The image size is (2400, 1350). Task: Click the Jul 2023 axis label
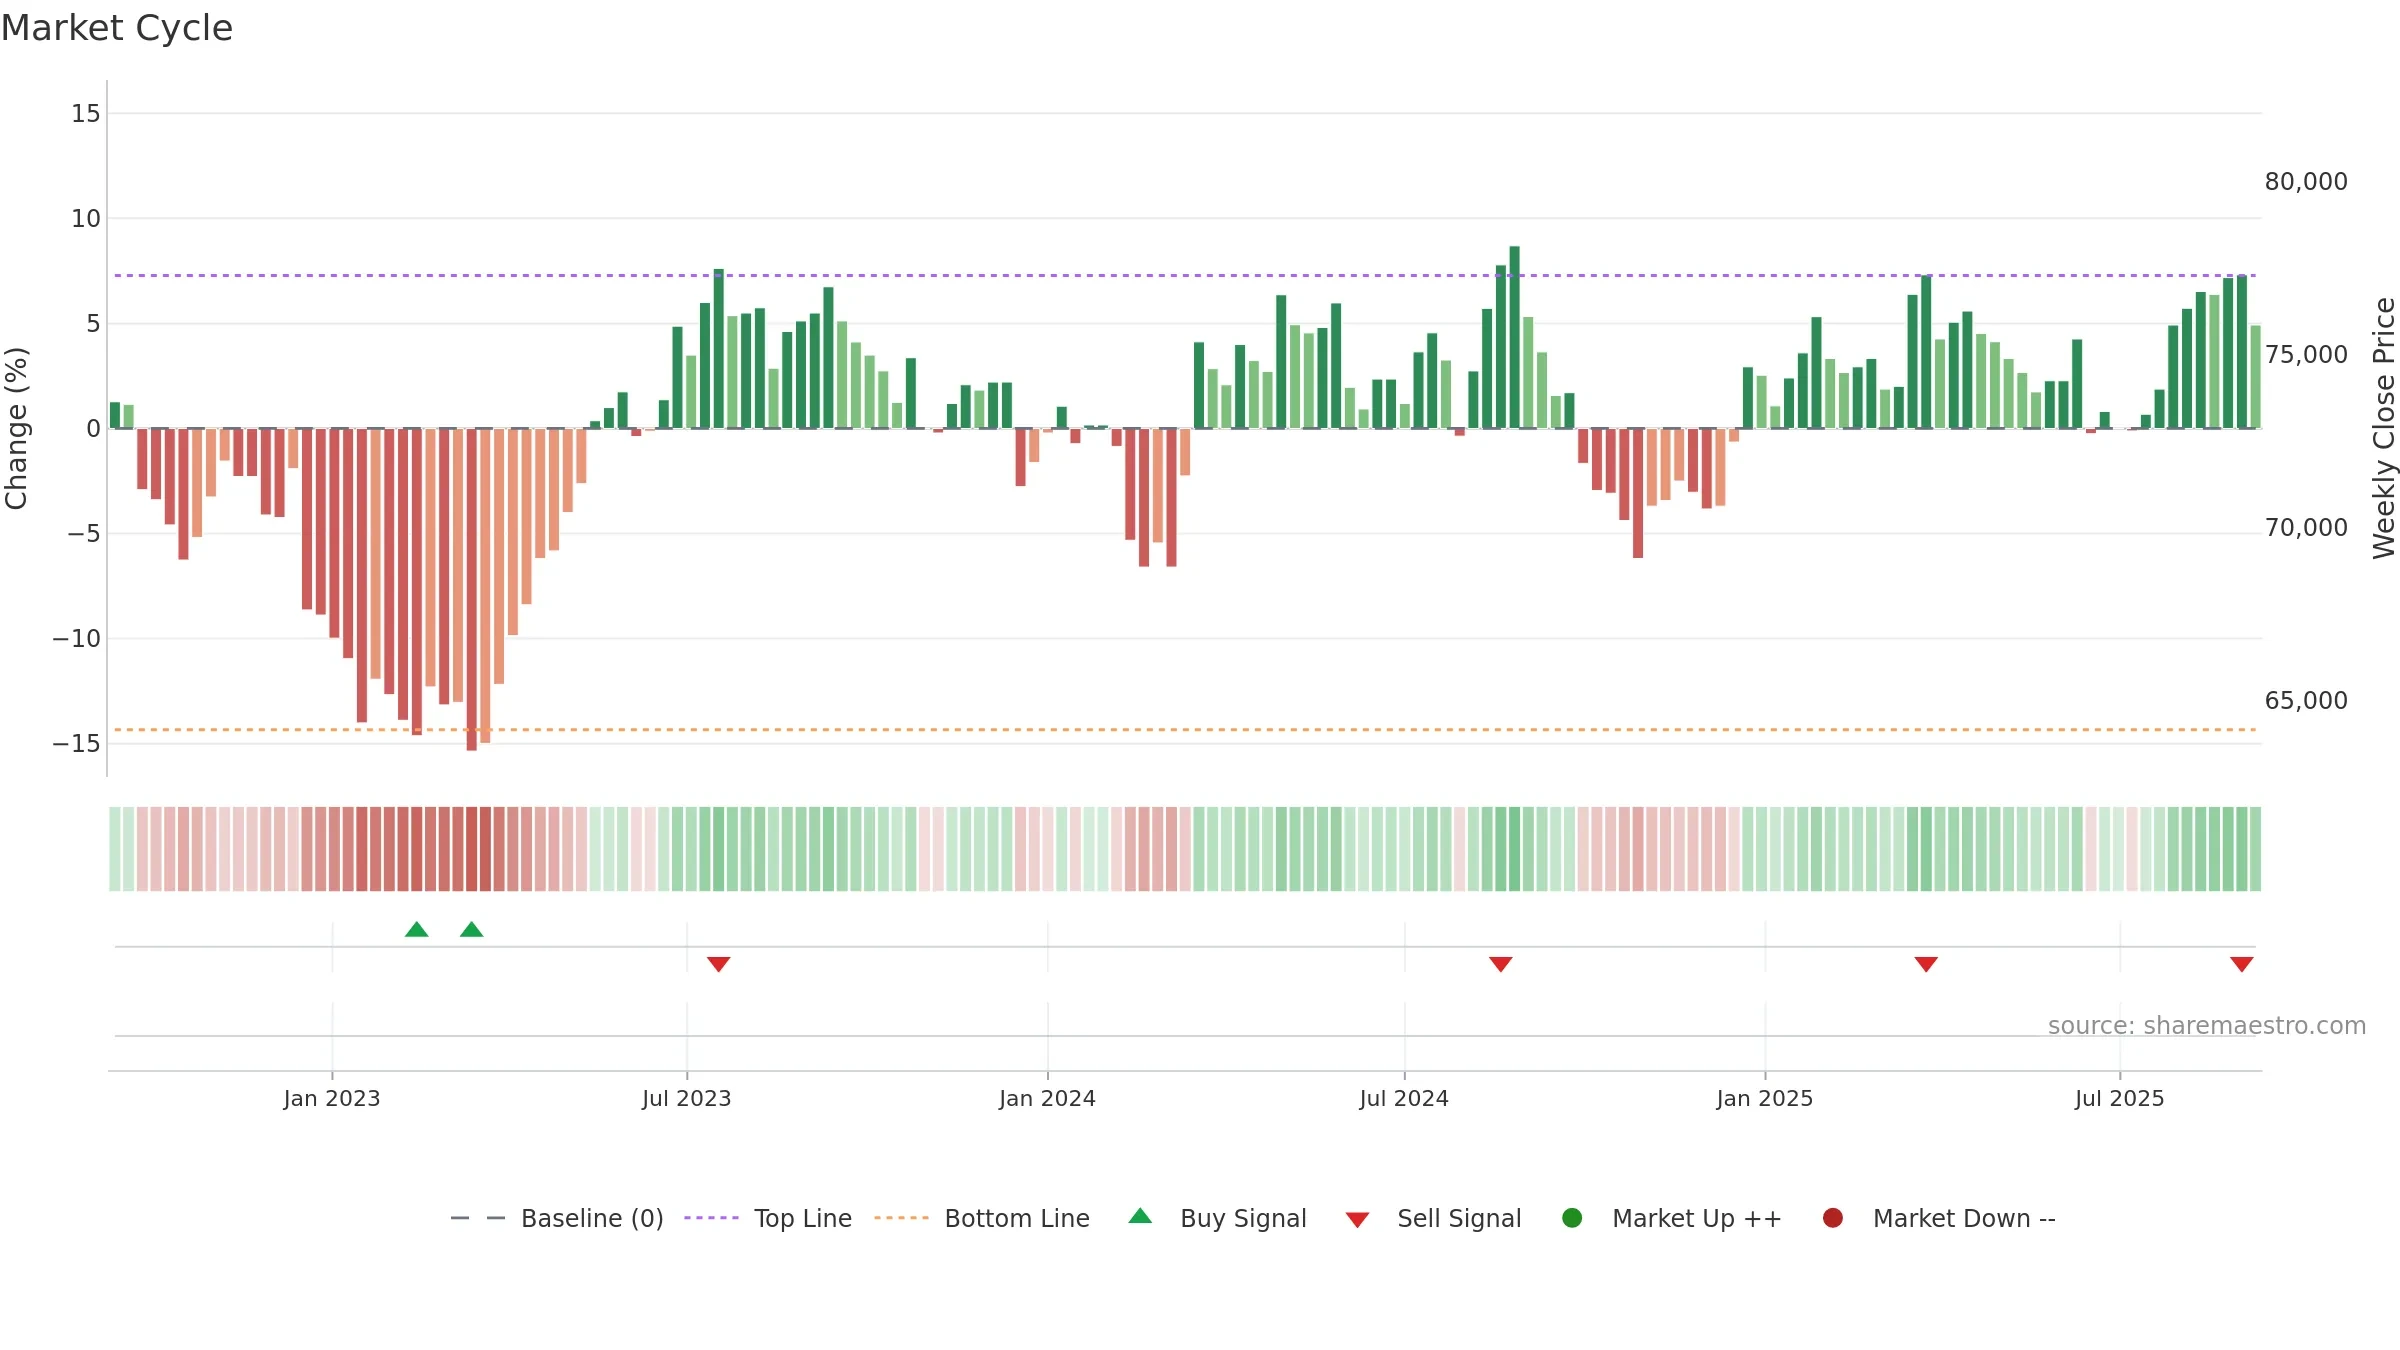click(x=687, y=1098)
